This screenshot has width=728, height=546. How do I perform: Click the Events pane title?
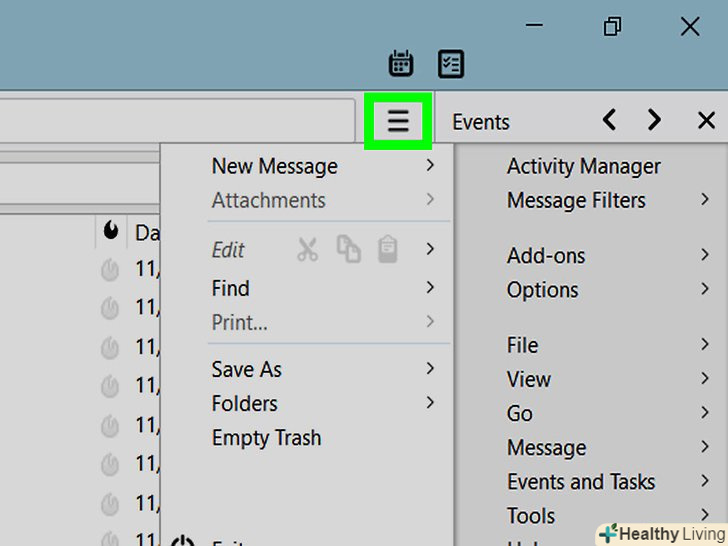coord(481,122)
